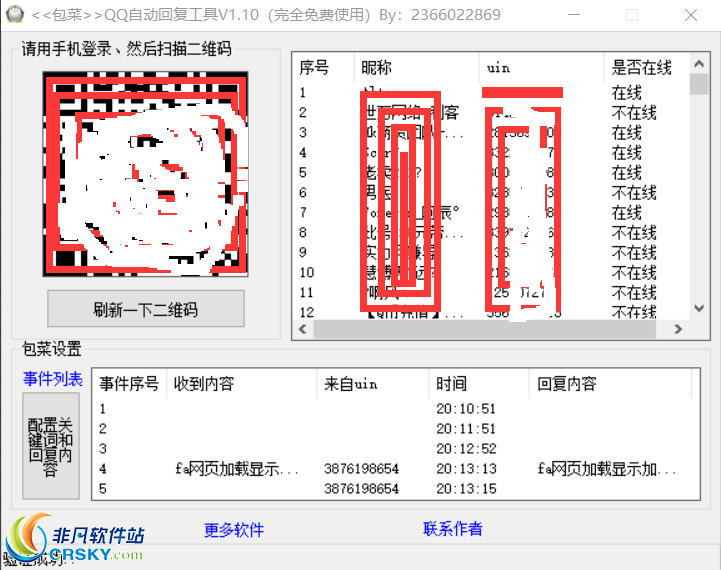Click the upper uin column header

(x=542, y=68)
